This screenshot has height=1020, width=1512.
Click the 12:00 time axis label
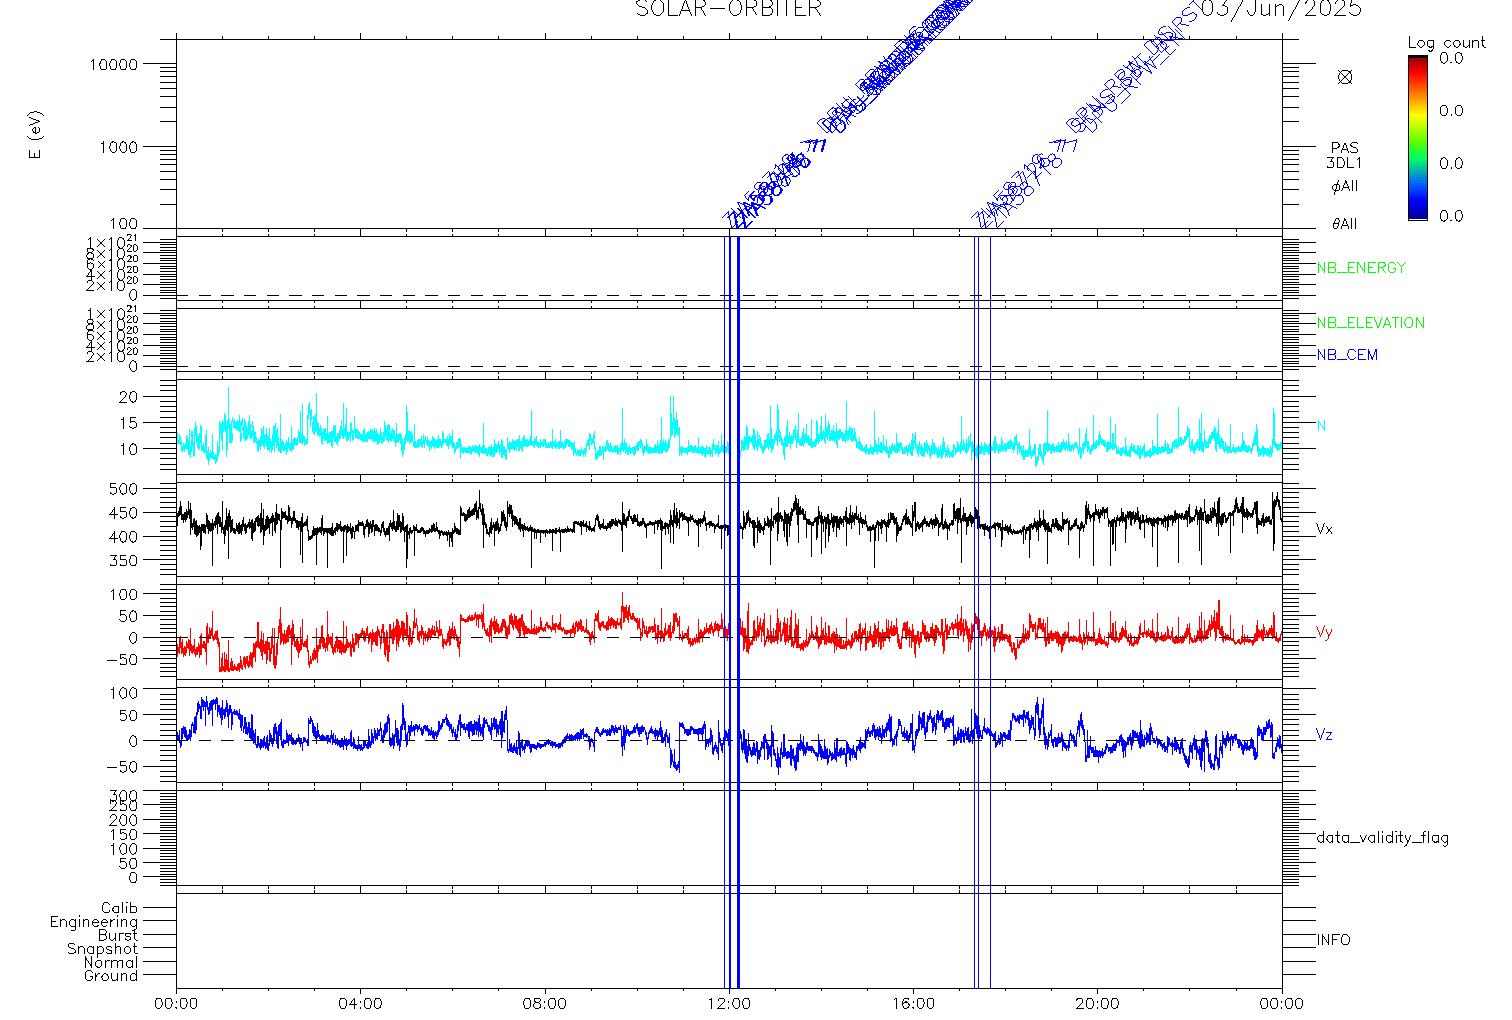click(729, 1004)
